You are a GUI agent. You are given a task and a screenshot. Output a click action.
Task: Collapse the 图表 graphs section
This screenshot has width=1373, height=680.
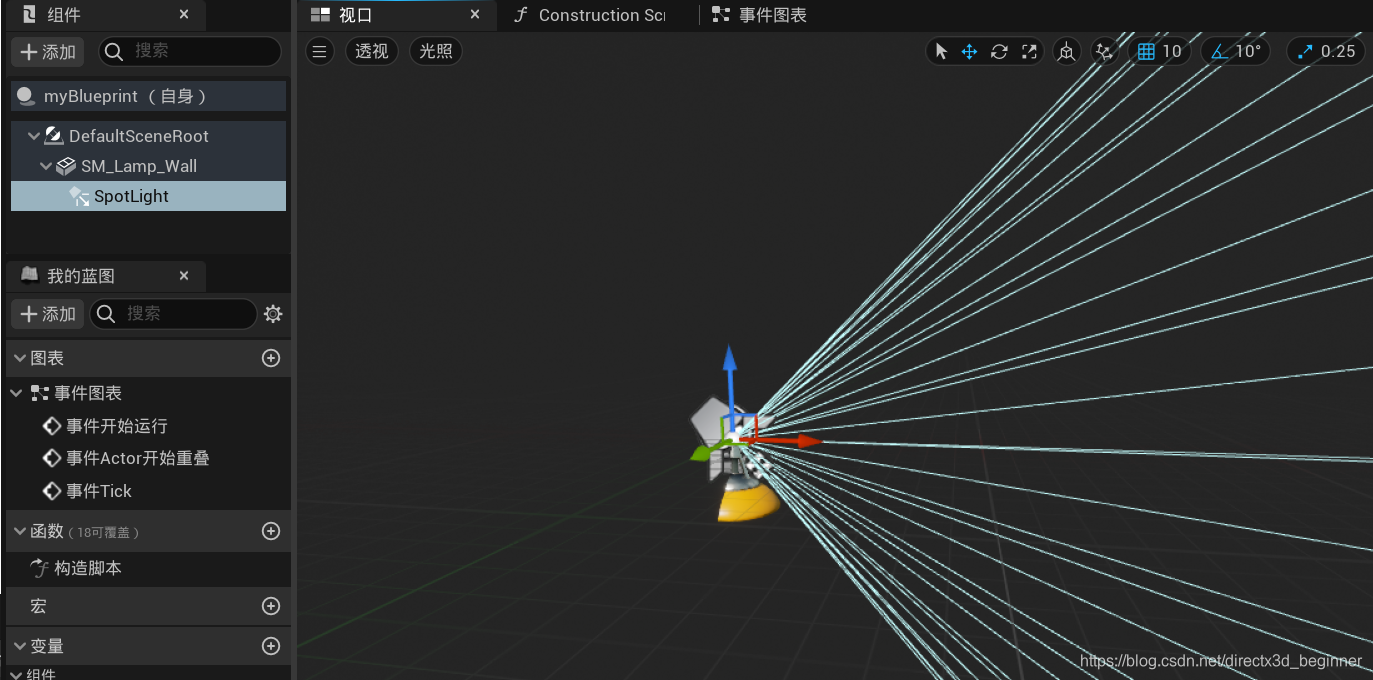(18, 358)
